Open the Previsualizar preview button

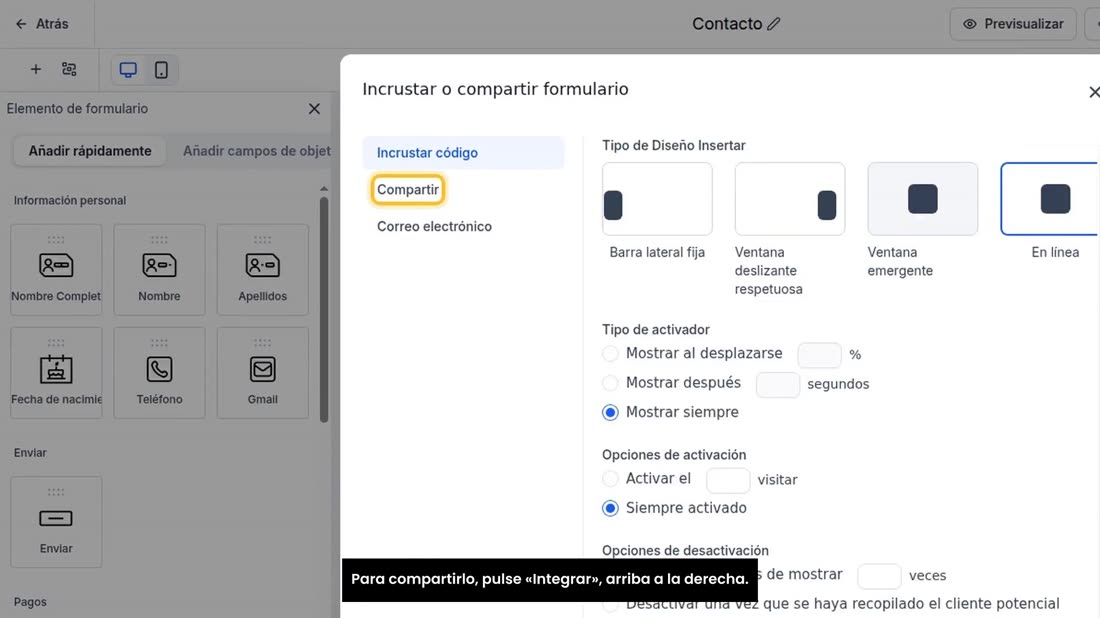(x=1013, y=24)
